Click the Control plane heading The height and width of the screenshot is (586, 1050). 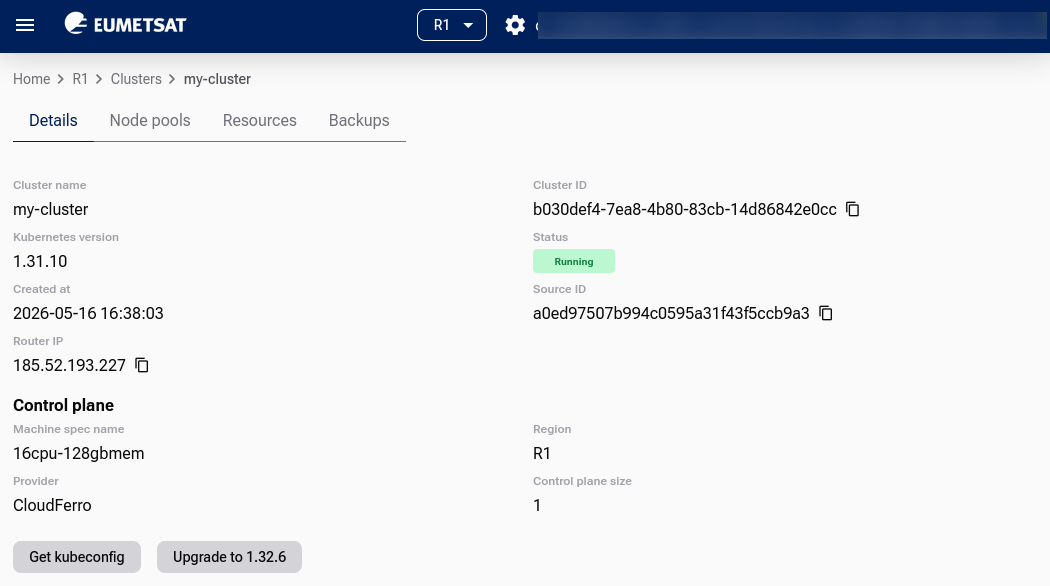click(x=64, y=405)
